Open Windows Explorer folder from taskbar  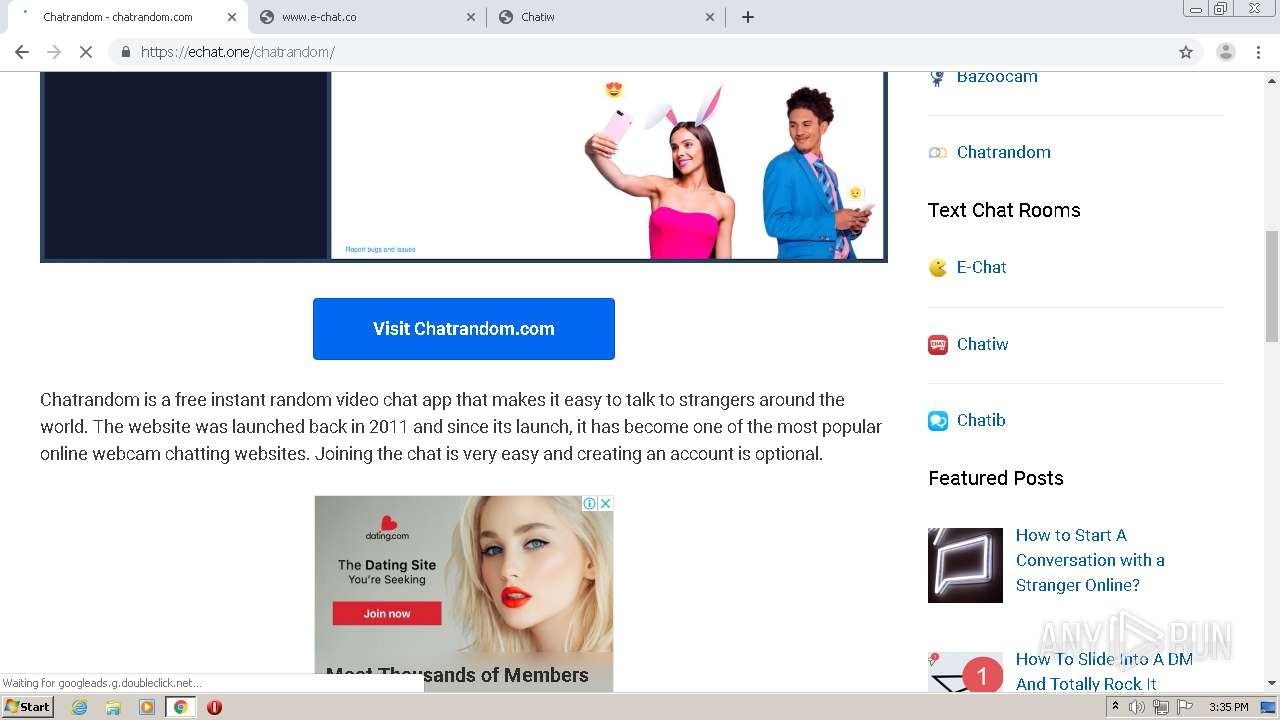click(x=113, y=707)
